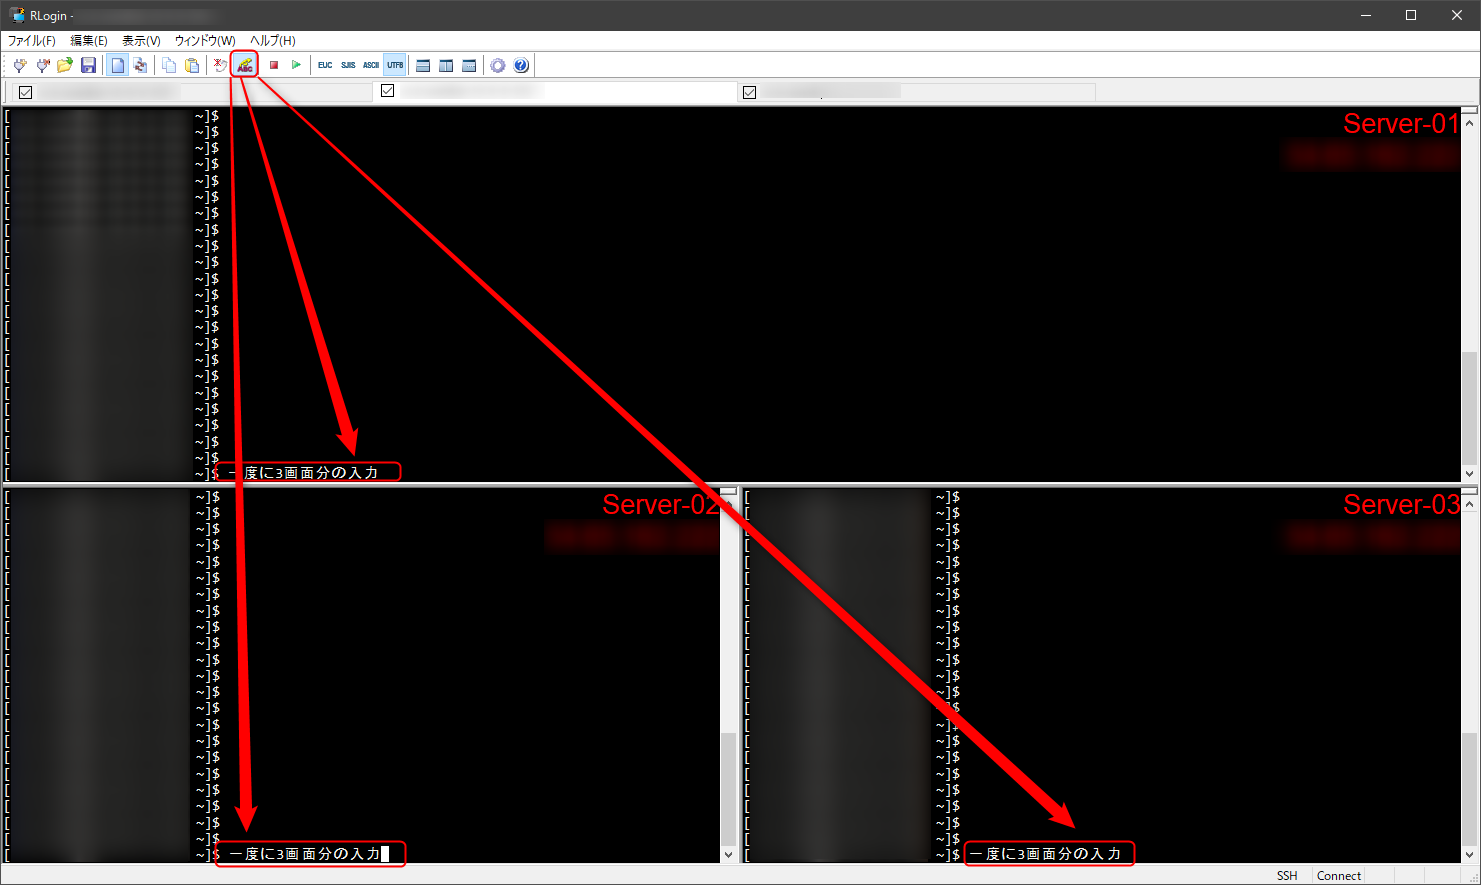Click the paste clipboard icon
1481x885 pixels.
(192, 65)
